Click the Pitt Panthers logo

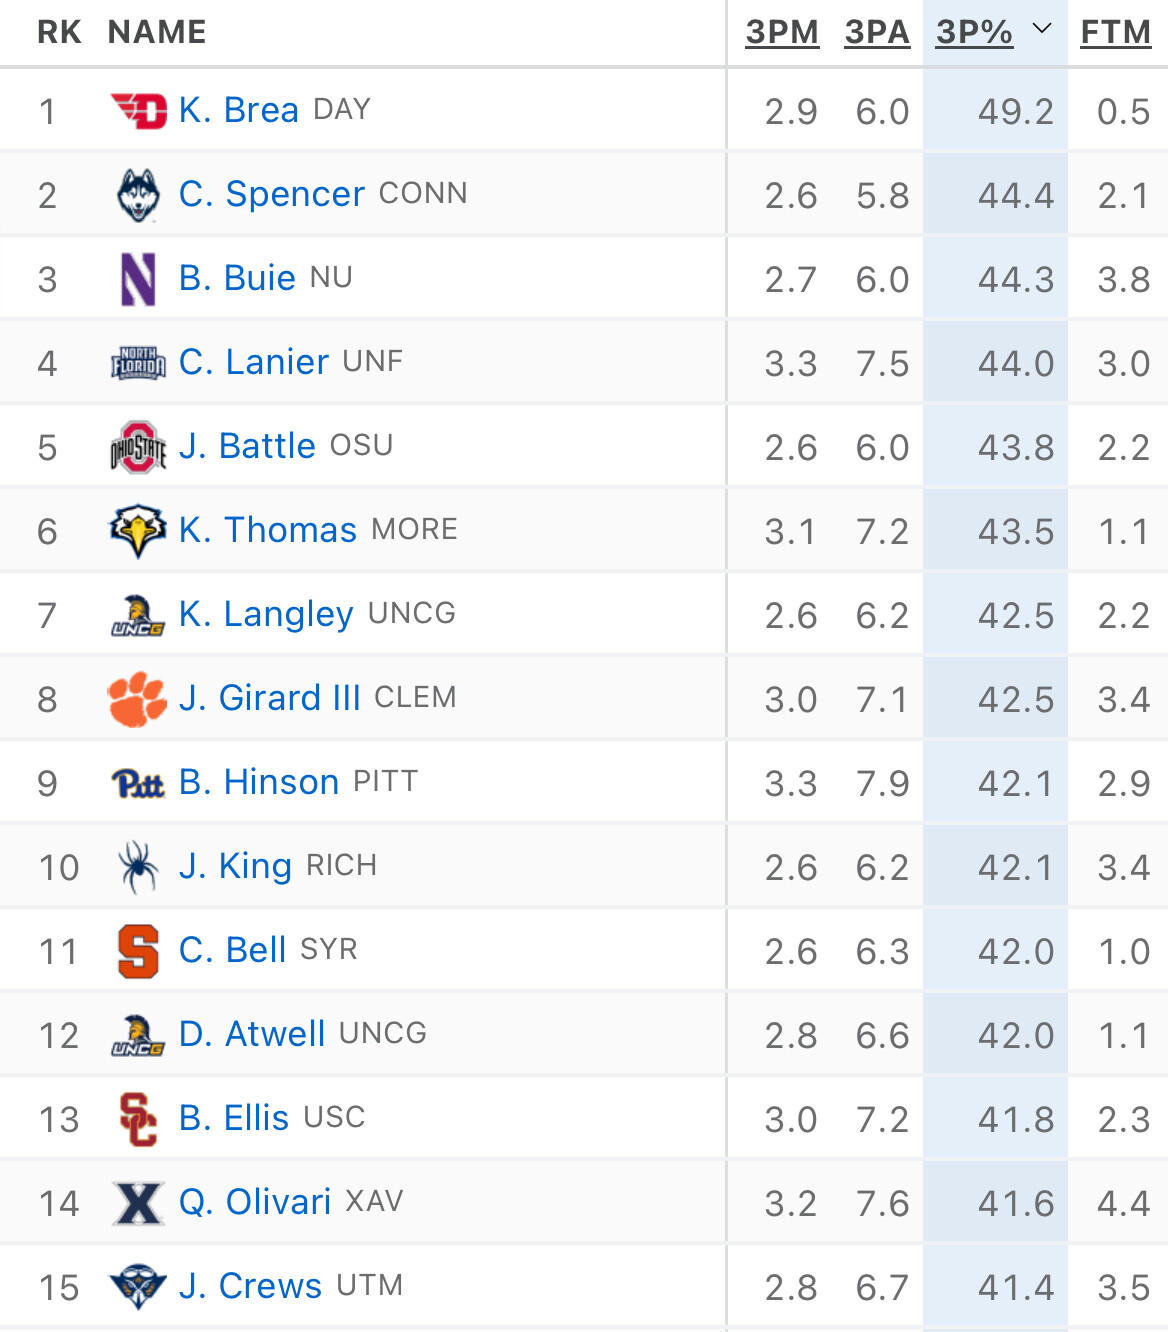pyautogui.click(x=138, y=783)
